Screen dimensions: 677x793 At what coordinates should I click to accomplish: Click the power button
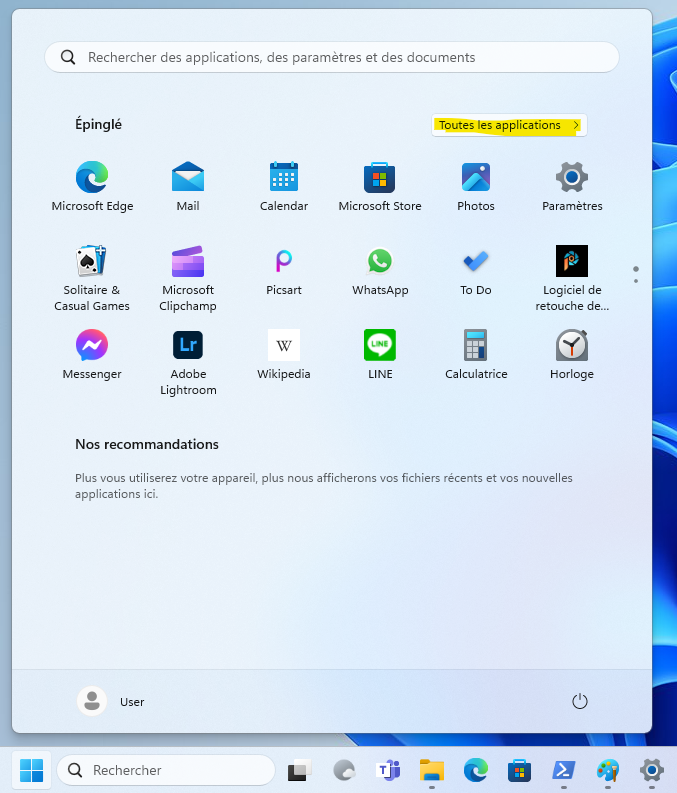click(x=579, y=701)
